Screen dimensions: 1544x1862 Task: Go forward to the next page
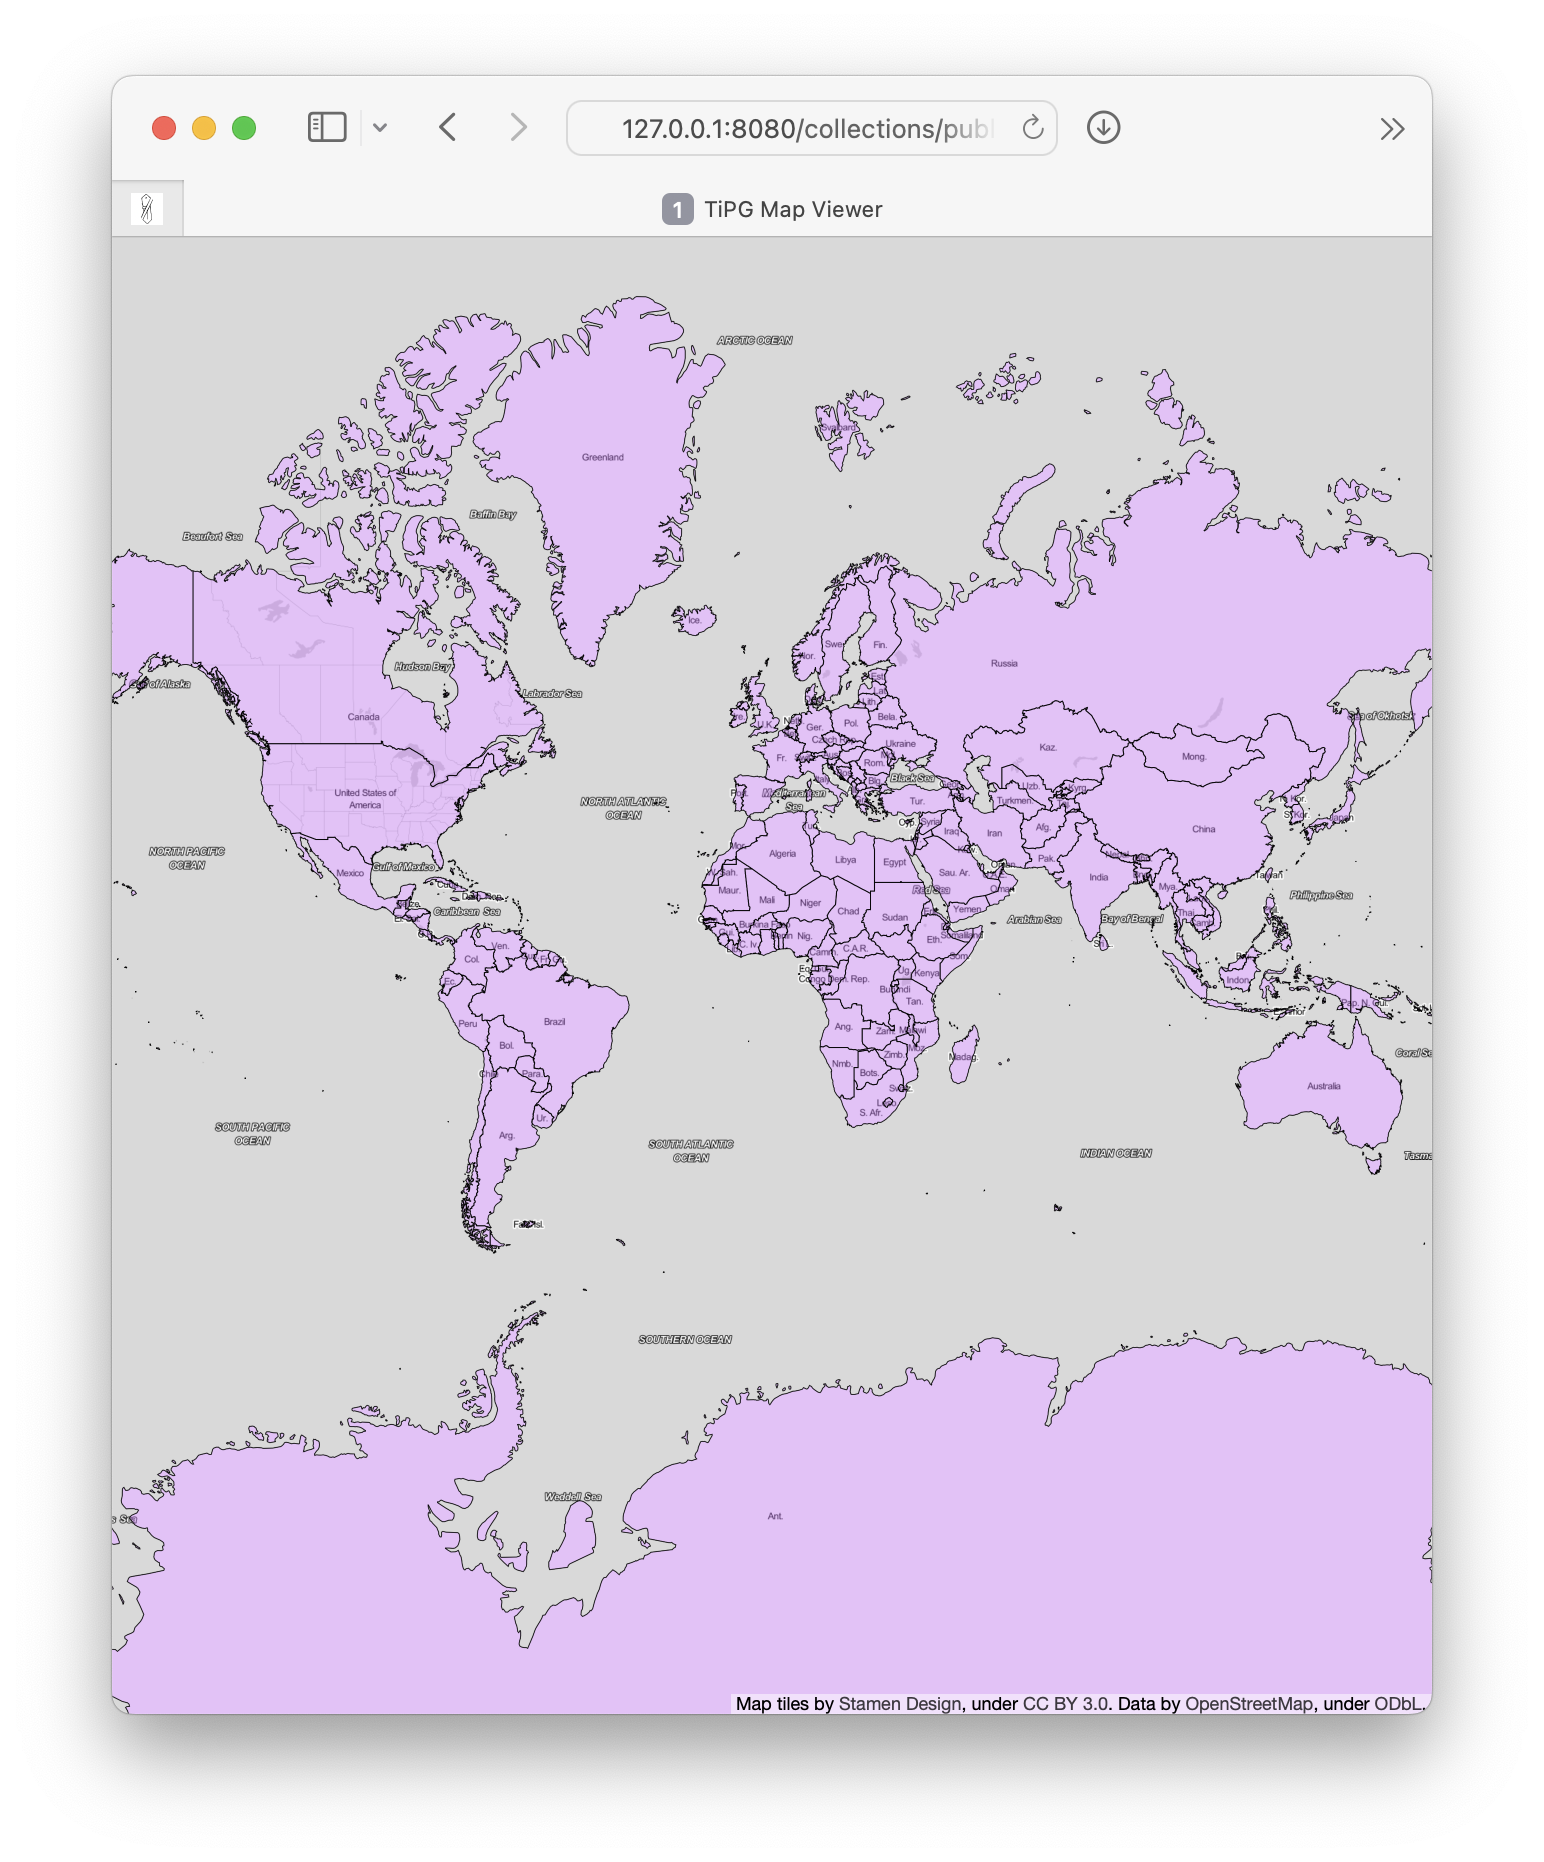517,128
